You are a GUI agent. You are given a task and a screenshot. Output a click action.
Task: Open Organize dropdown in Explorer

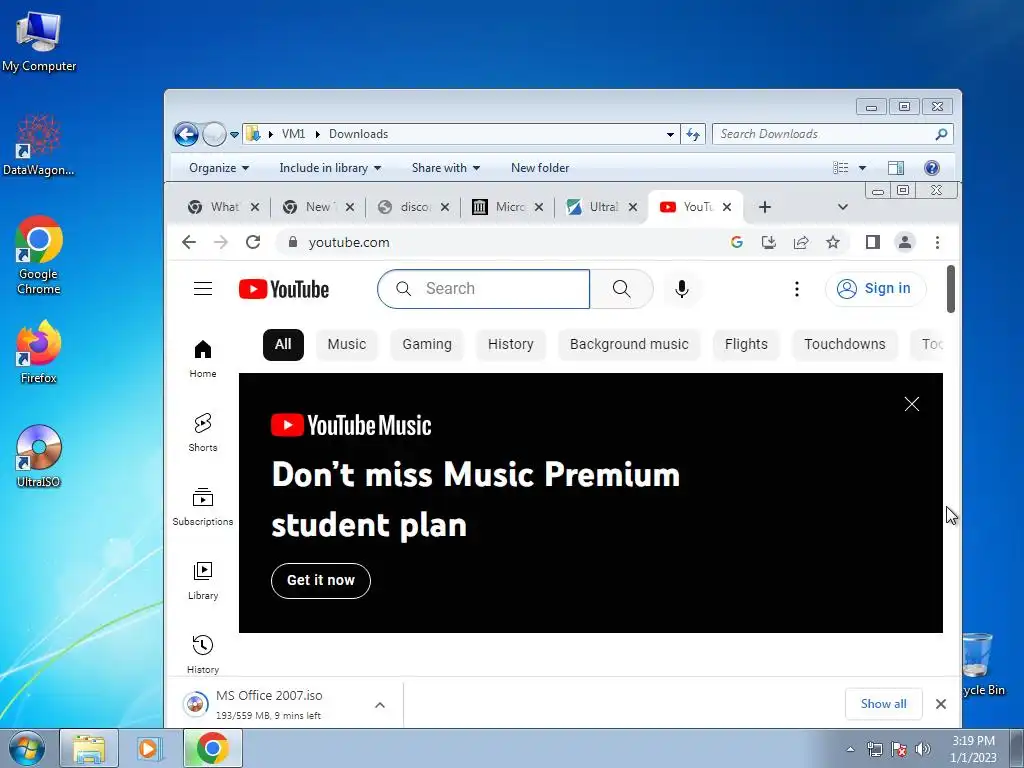[219, 168]
